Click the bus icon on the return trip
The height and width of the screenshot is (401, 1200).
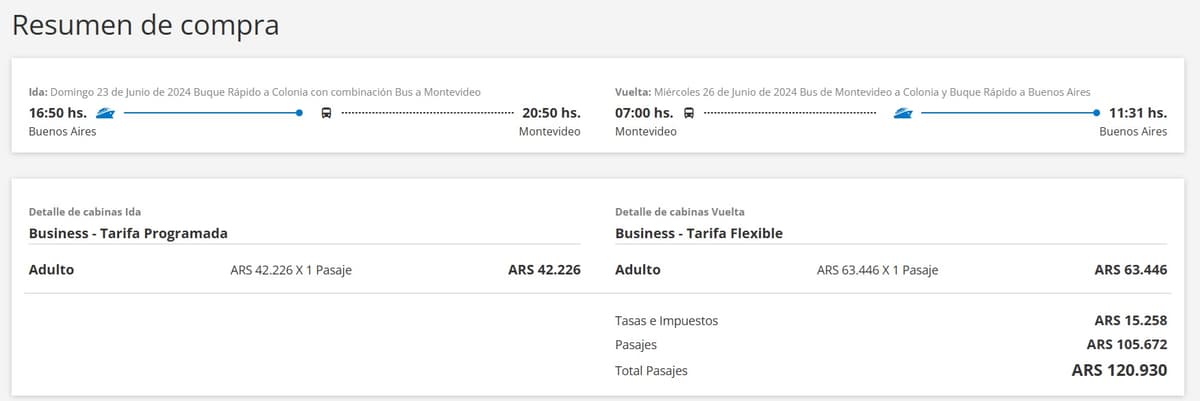(x=689, y=113)
